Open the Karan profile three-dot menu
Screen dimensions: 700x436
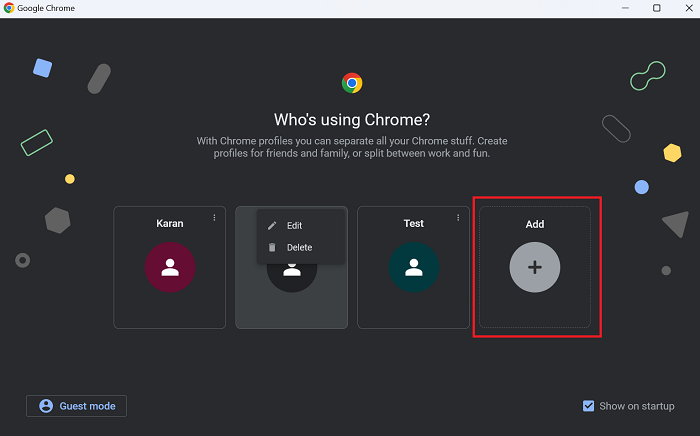(214, 218)
